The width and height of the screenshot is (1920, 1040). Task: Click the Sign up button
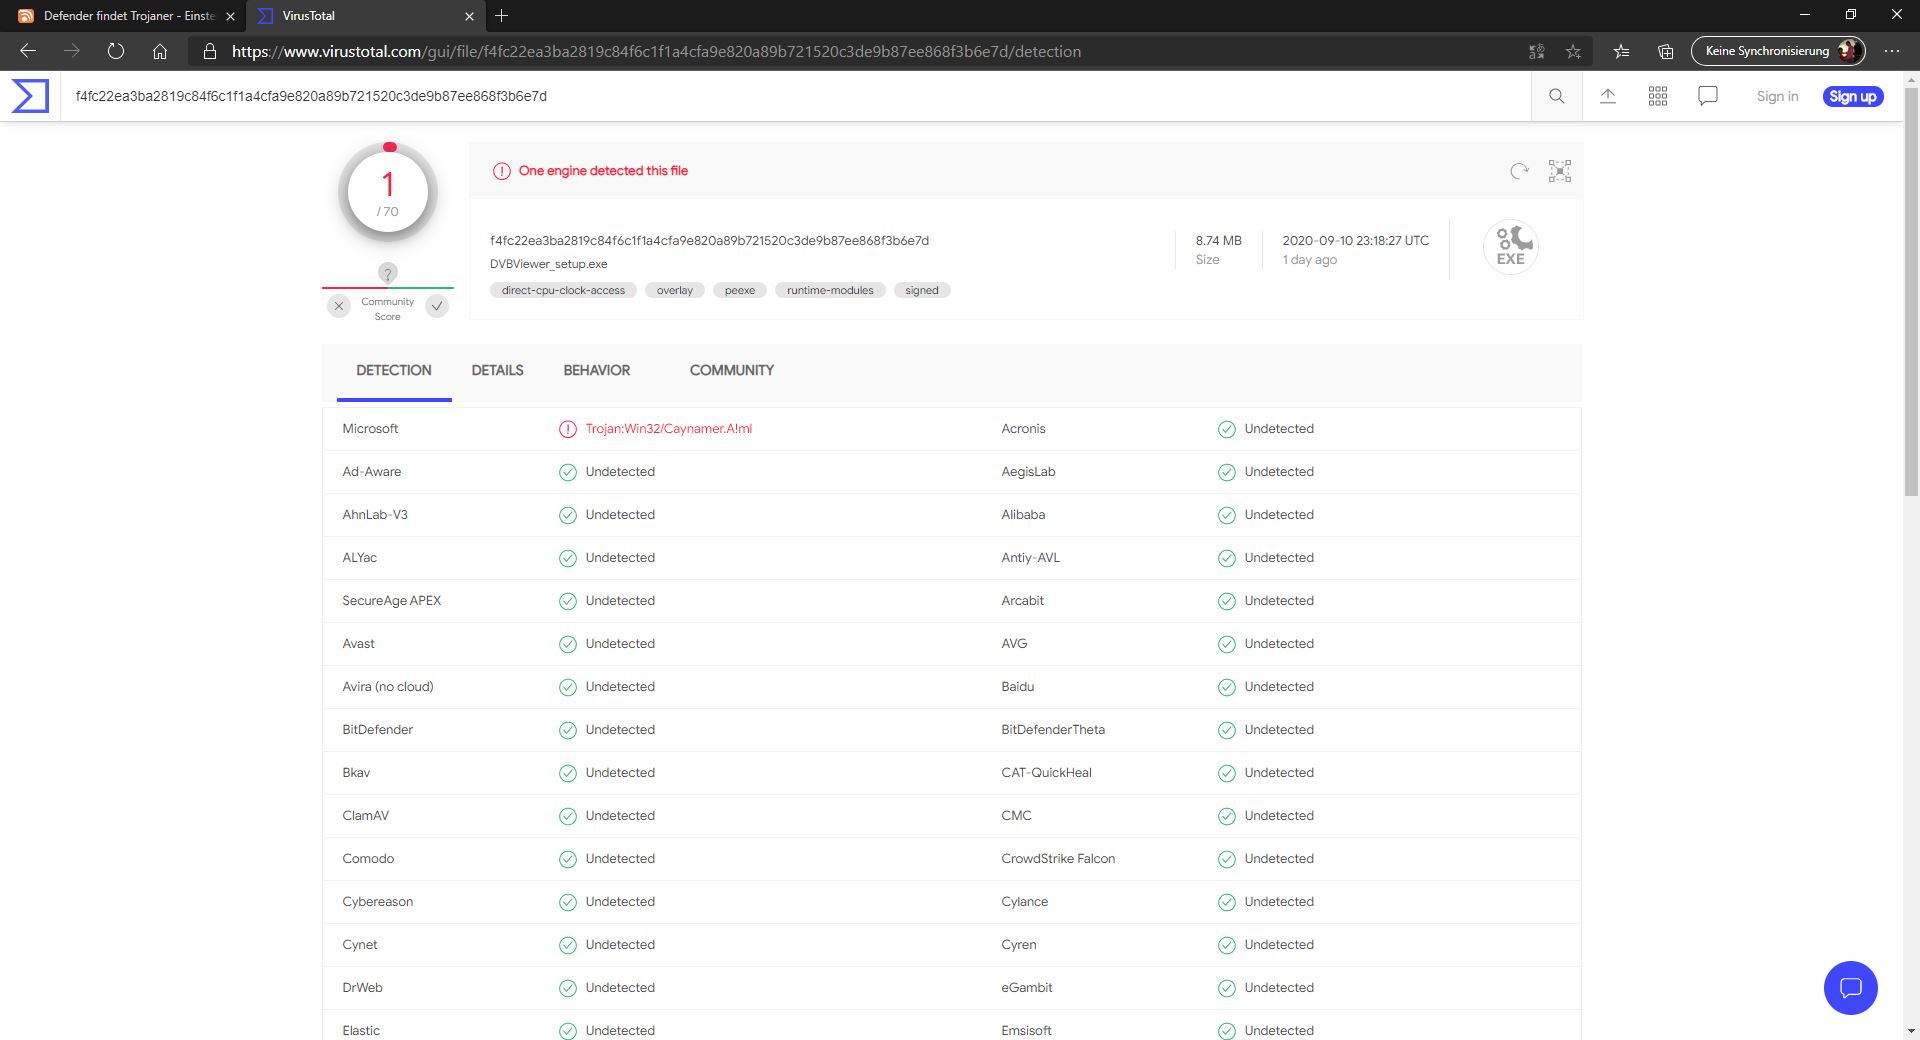click(x=1852, y=96)
